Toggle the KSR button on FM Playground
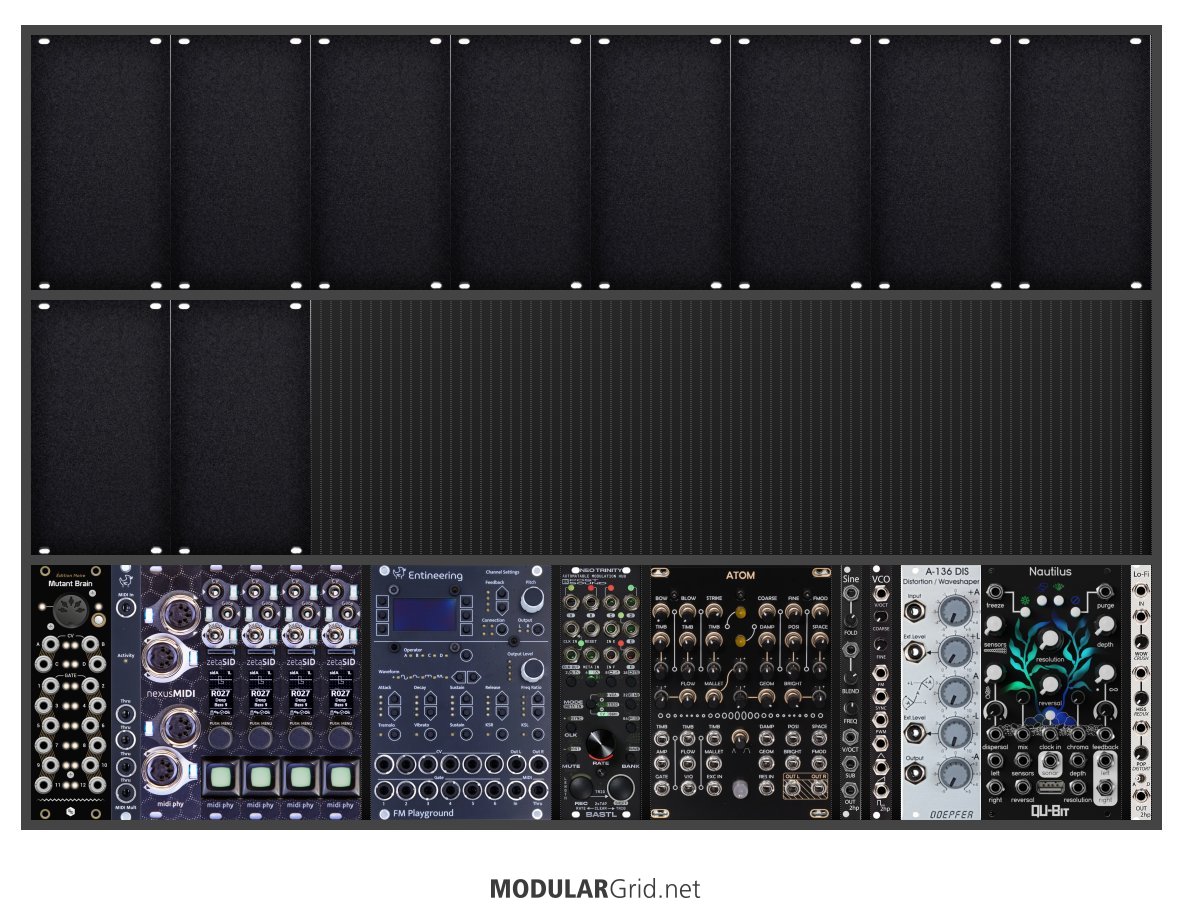This screenshot has width=1192, height=910. click(x=502, y=734)
